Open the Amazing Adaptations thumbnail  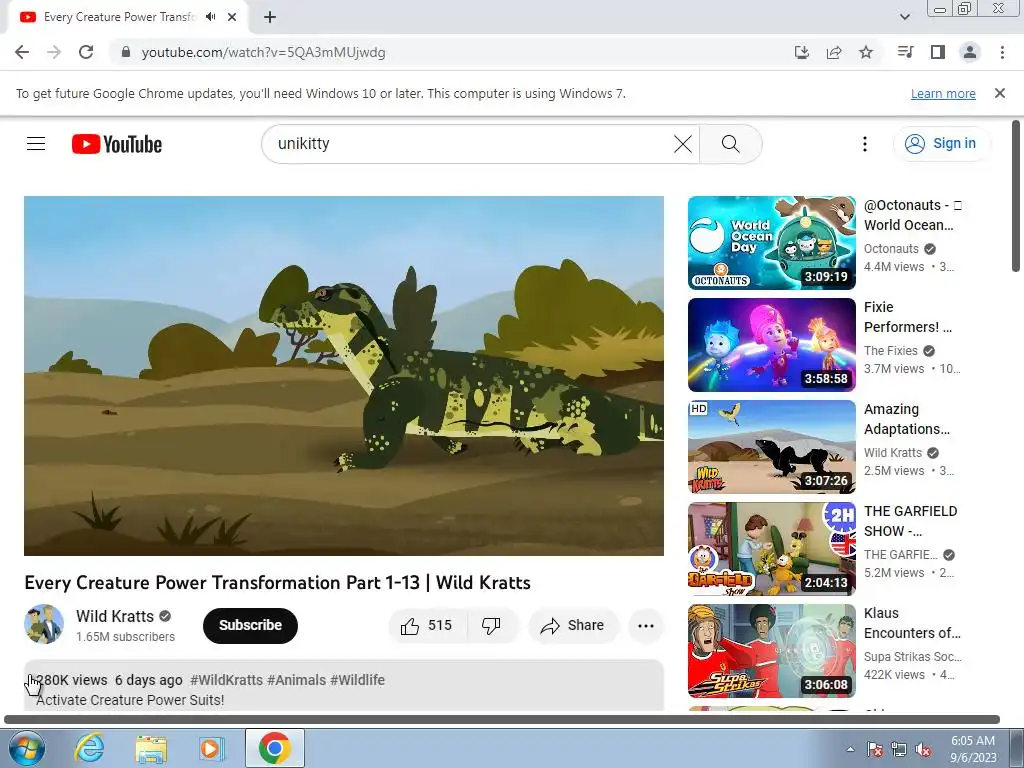coord(771,447)
